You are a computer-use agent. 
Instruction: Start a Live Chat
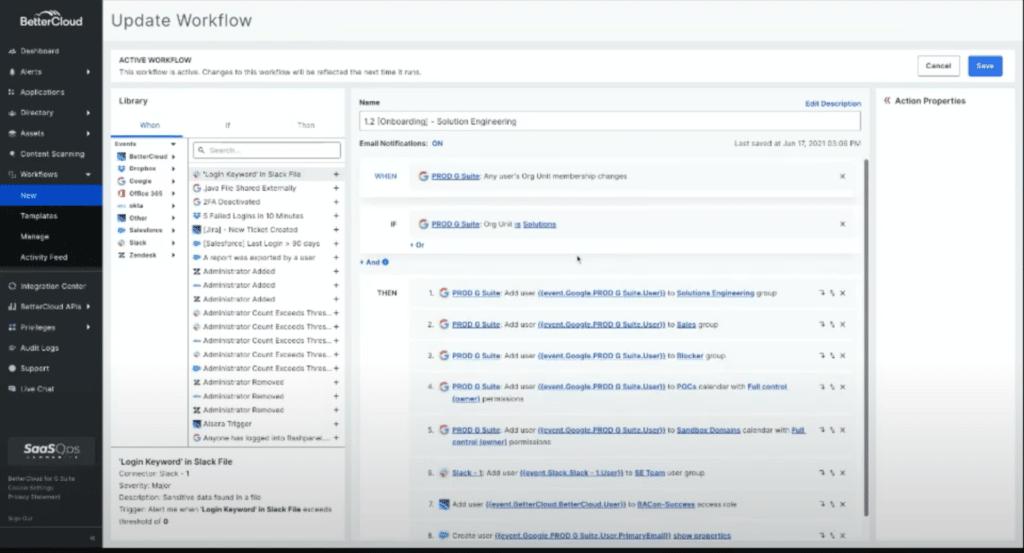click(37, 389)
